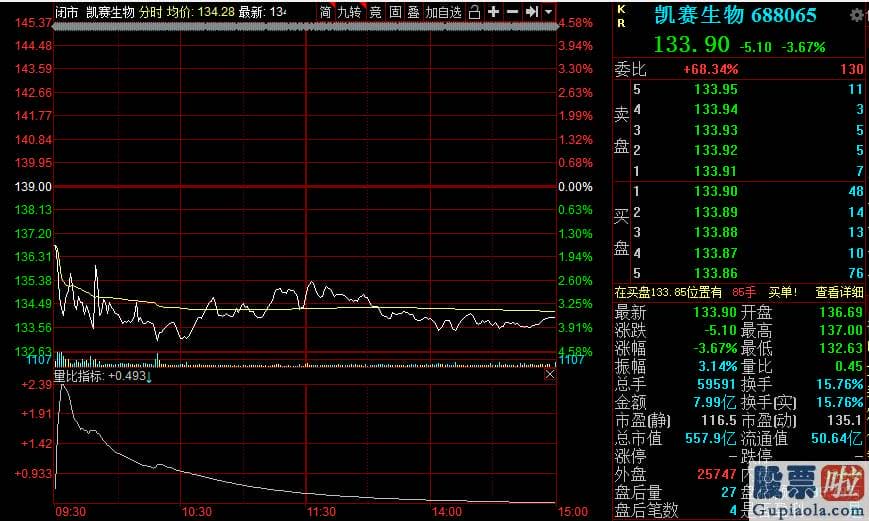Click the jump-to-end arrow icon
This screenshot has height=521, width=869.
click(531, 12)
